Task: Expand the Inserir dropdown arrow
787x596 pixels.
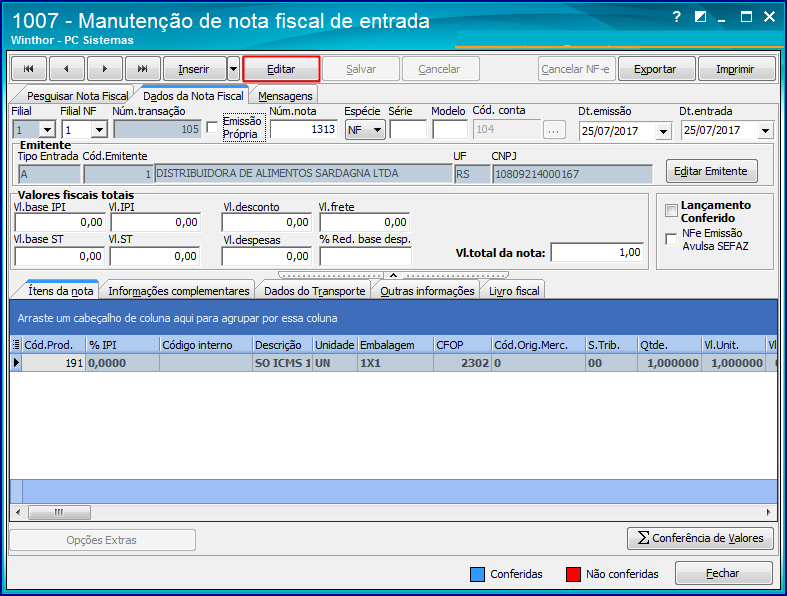Action: pos(233,69)
